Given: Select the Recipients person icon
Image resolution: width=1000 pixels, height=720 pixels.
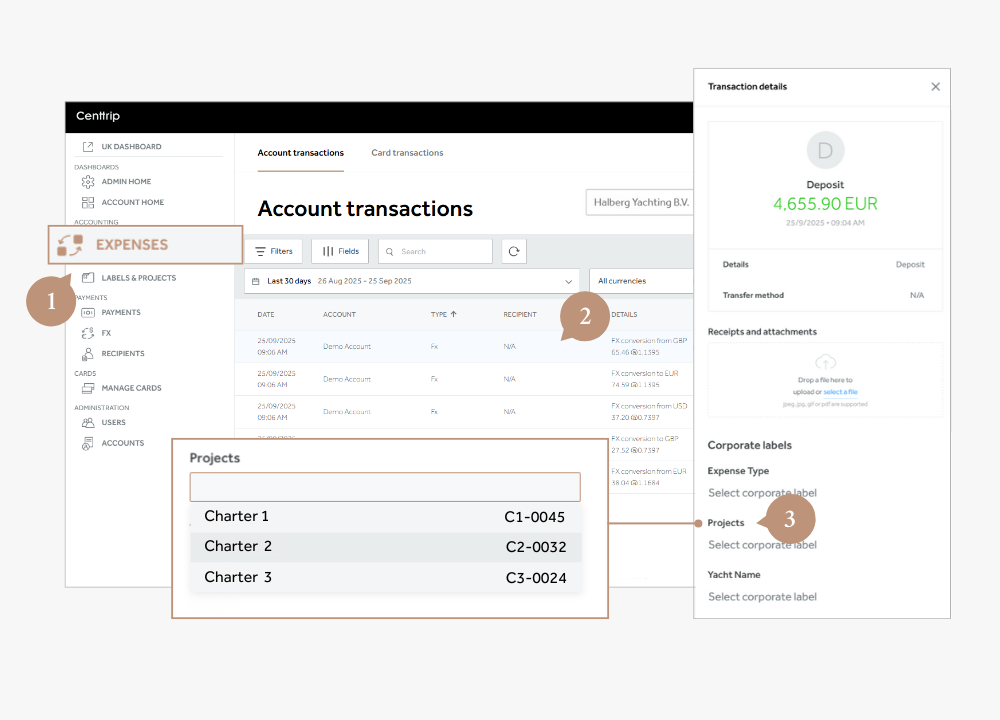Looking at the screenshot, I should (x=88, y=354).
